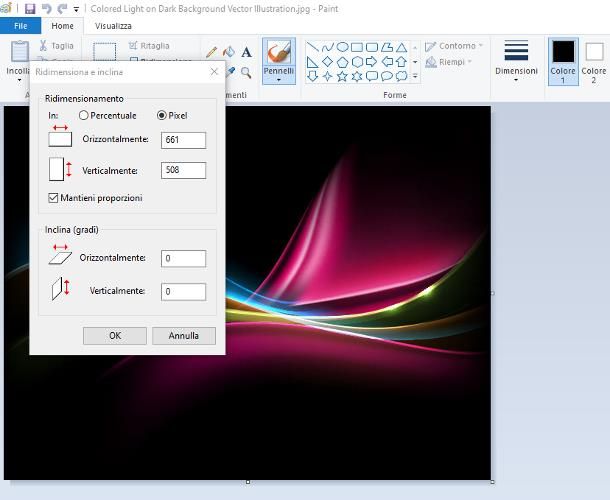
Task: Select the Four-point star shape
Action: (x=328, y=76)
